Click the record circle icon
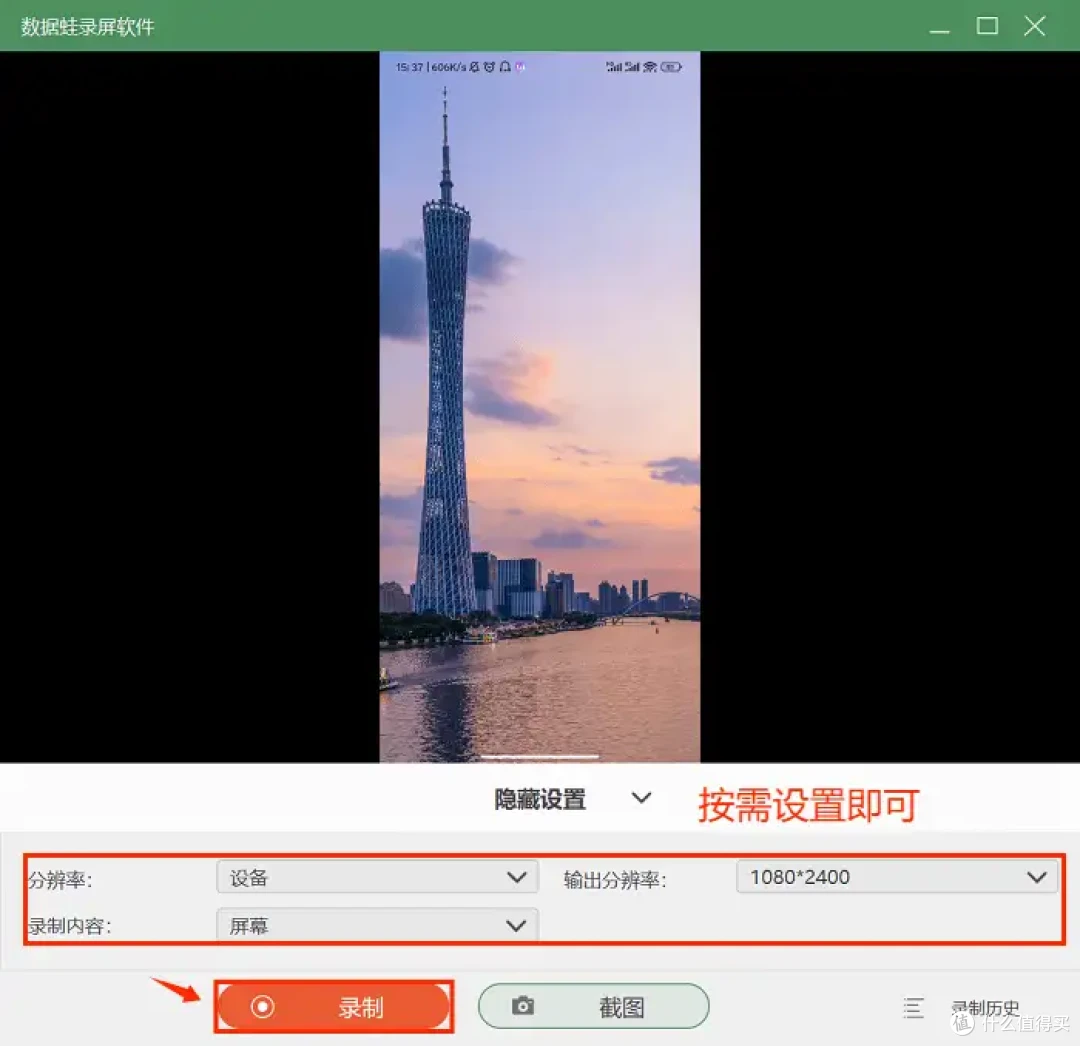This screenshot has width=1080, height=1046. pyautogui.click(x=262, y=1007)
